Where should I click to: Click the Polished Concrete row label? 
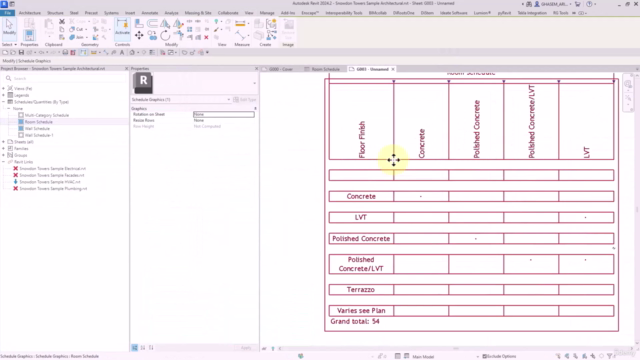pos(361,238)
